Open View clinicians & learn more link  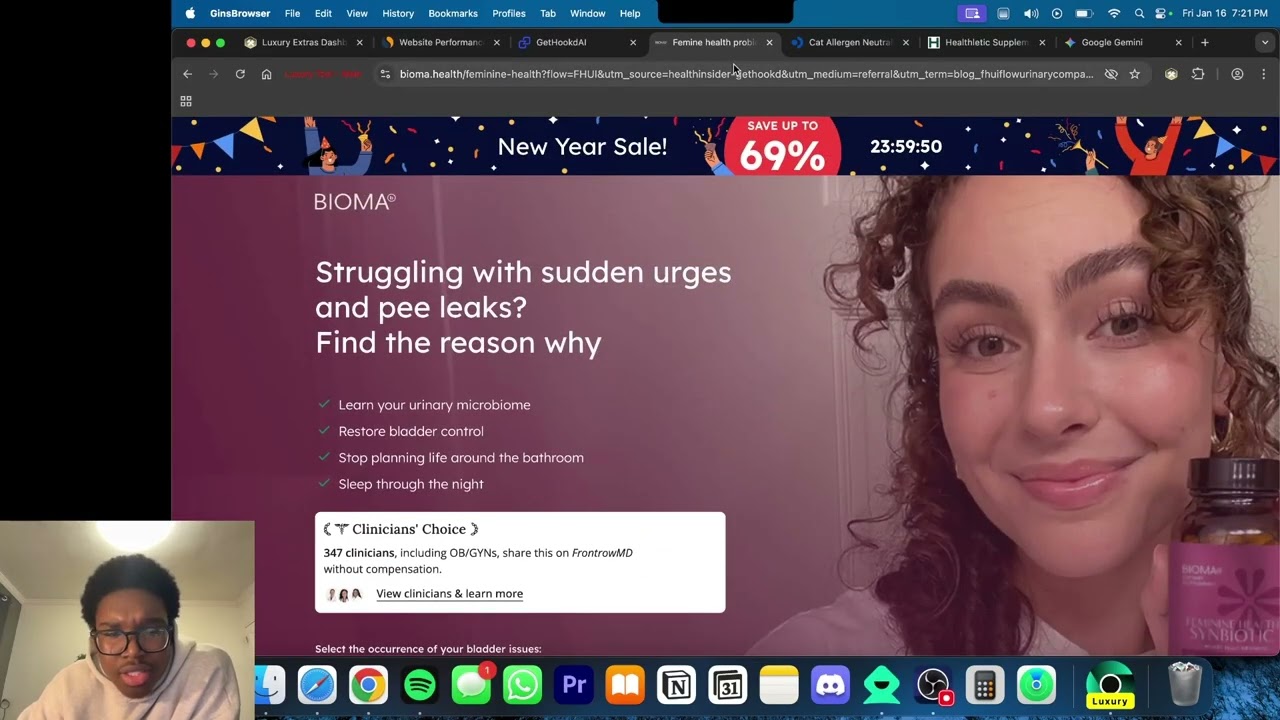pyautogui.click(x=449, y=594)
